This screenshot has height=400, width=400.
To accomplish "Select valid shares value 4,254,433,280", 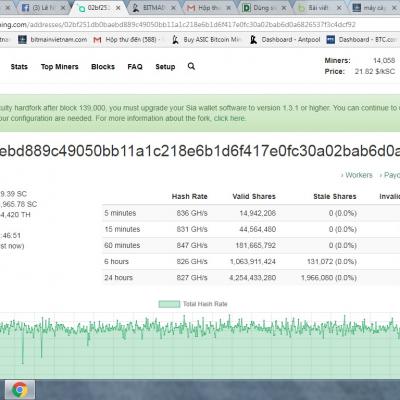I will [253, 278].
